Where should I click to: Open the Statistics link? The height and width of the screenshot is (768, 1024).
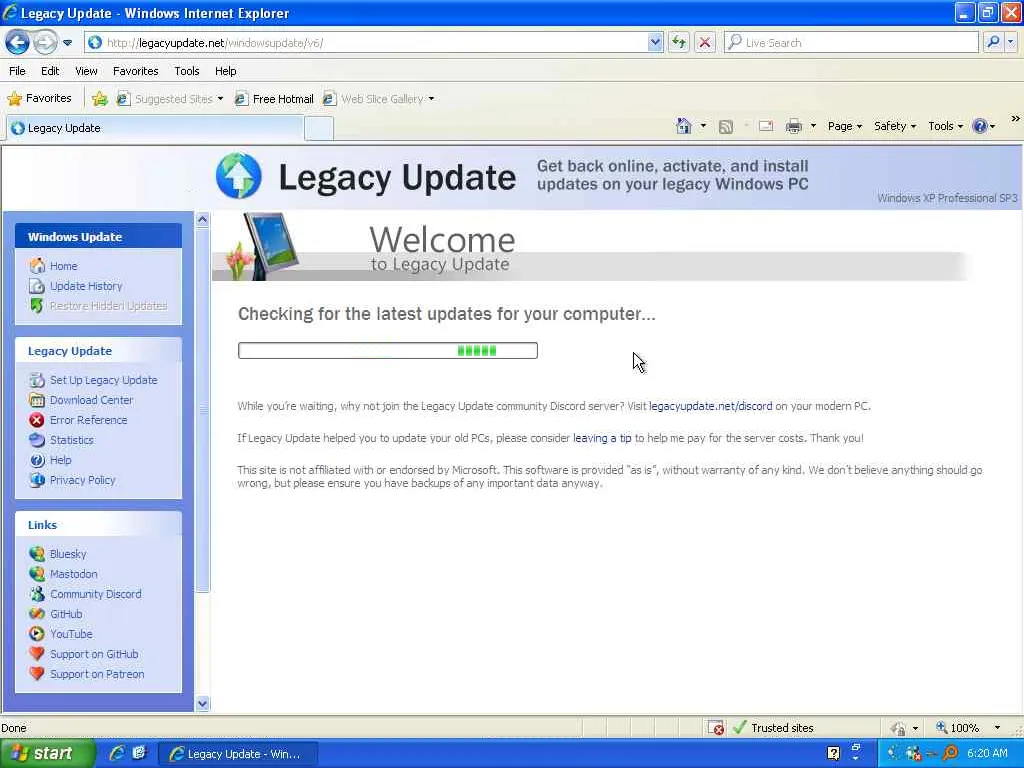click(72, 440)
